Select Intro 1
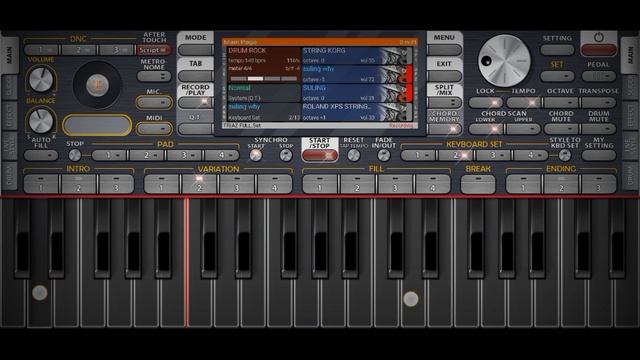640x360 pixels. (41, 184)
